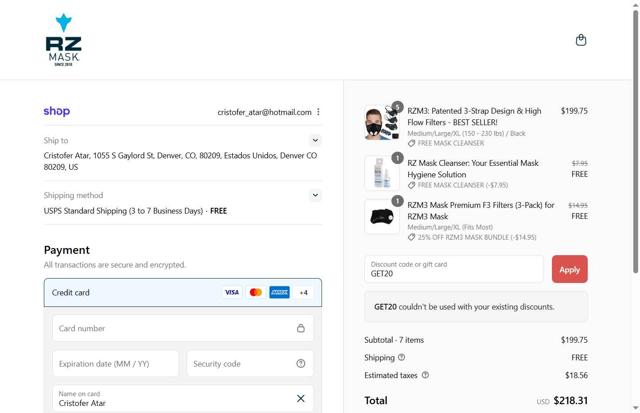Open the shopping bag cart icon
640x413 pixels.
(581, 40)
